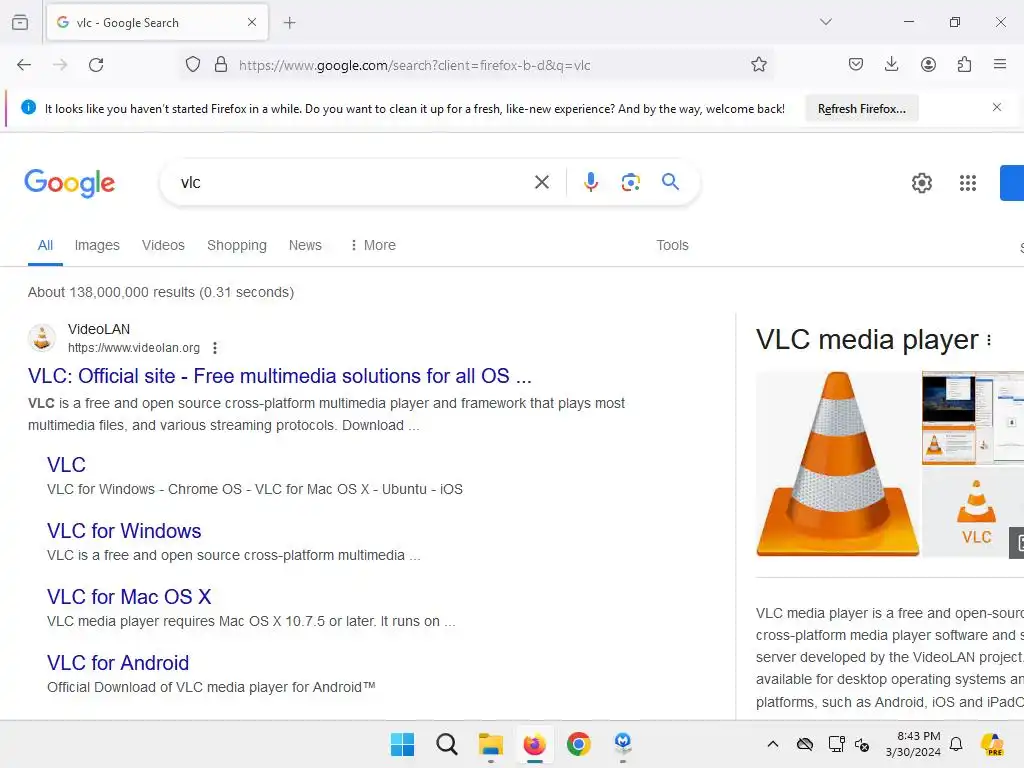The width and height of the screenshot is (1024, 768).
Task: Open Windows taskbar search
Action: coord(447,744)
